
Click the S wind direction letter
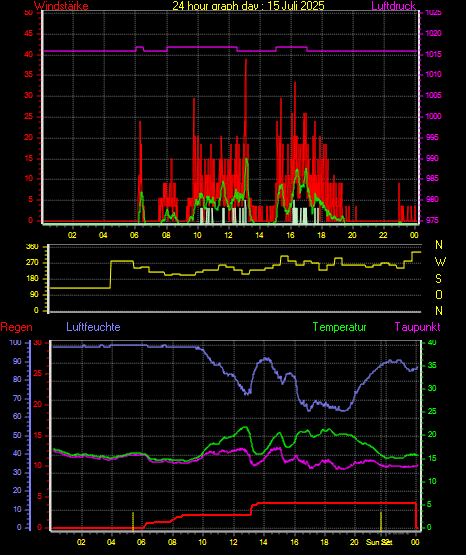tap(438, 279)
